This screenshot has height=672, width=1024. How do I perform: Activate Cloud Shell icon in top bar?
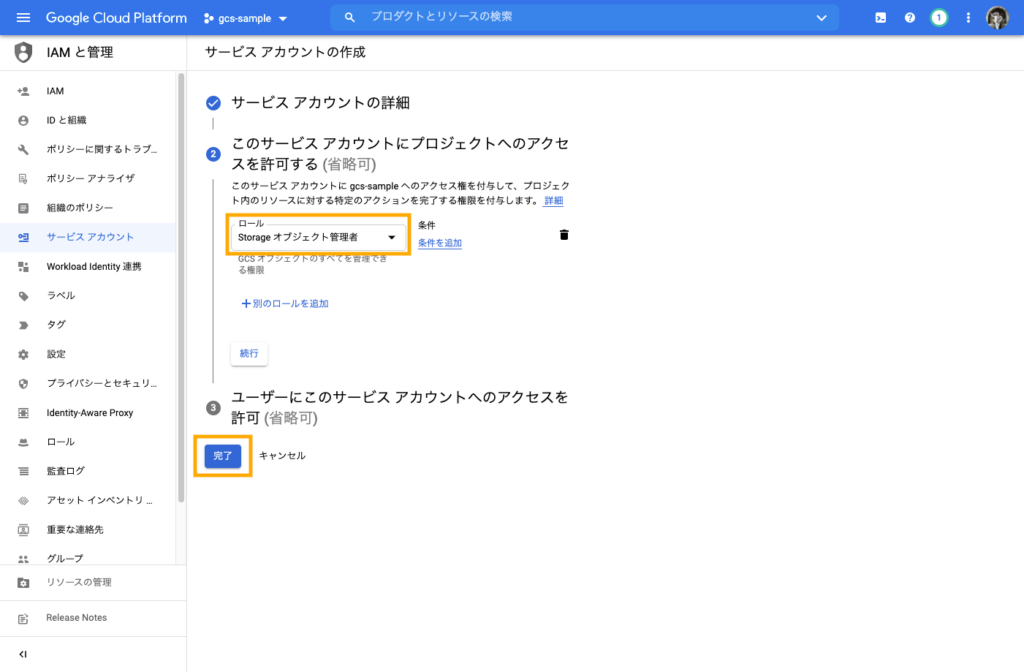tap(881, 18)
